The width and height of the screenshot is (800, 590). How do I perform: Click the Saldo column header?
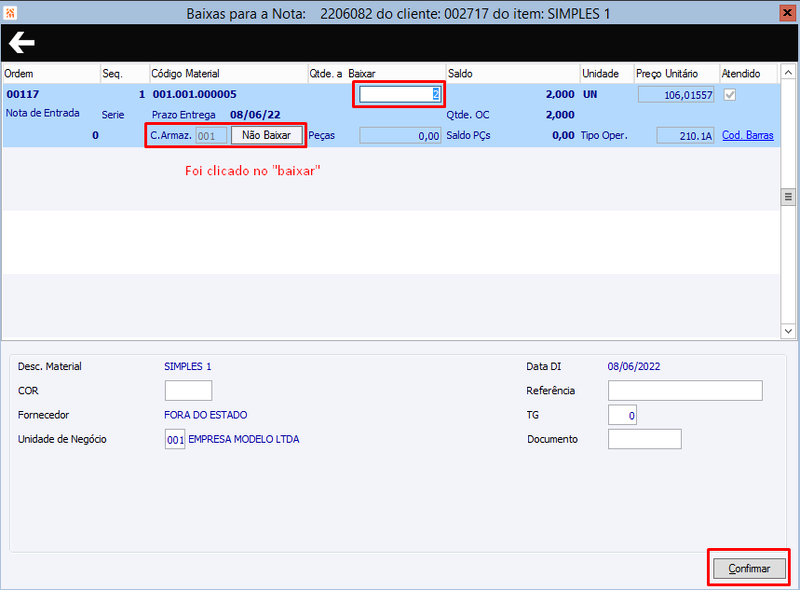[513, 73]
